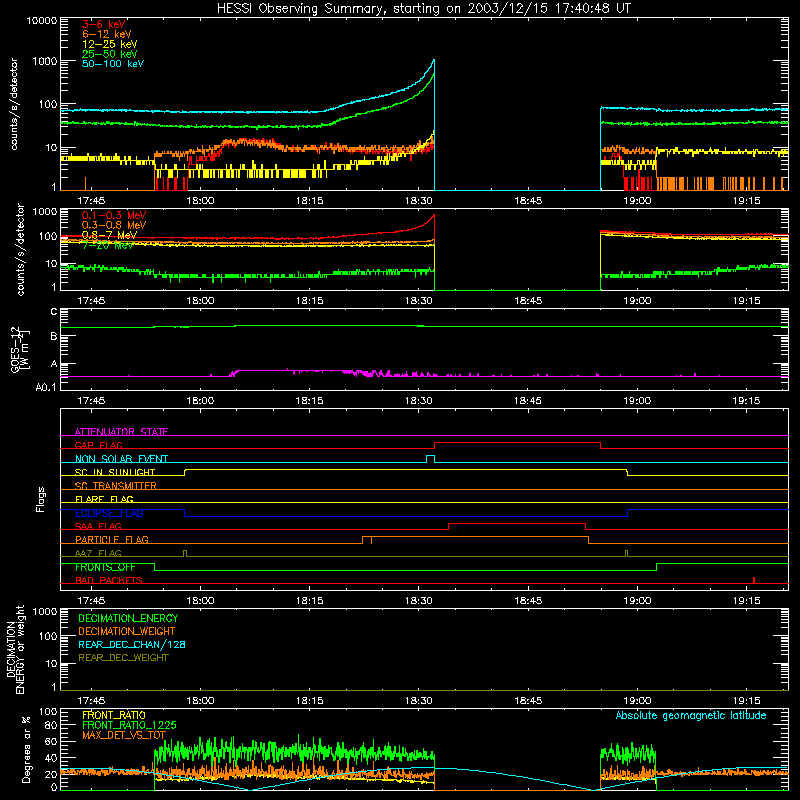Click the cyan NON_SOLAR_EVENT pulse near 18:30
800x800 pixels.
(430, 459)
